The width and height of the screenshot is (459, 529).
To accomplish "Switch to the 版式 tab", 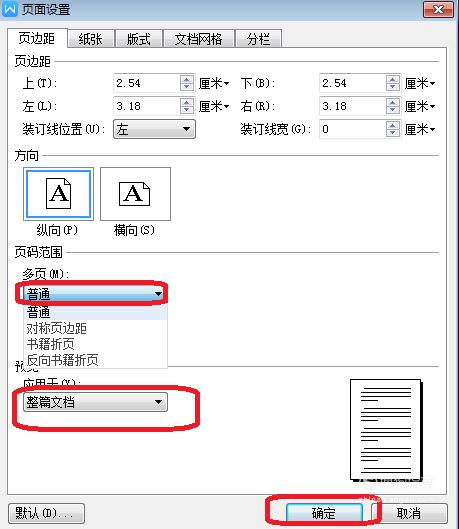I will point(138,39).
